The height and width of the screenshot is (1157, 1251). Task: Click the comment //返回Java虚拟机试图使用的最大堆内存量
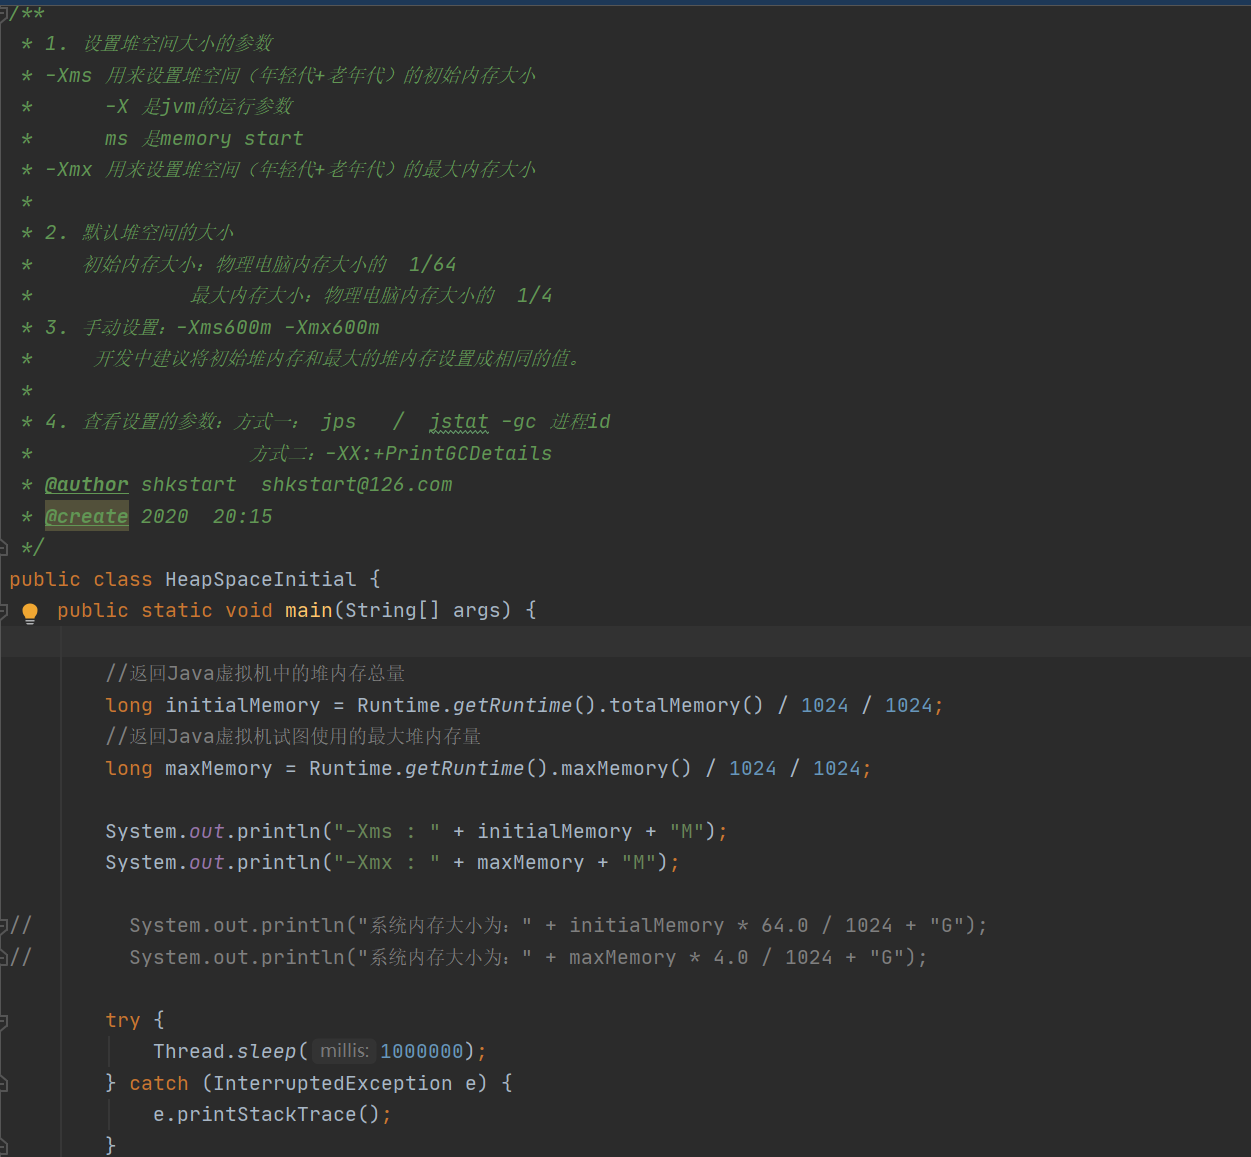coord(293,736)
